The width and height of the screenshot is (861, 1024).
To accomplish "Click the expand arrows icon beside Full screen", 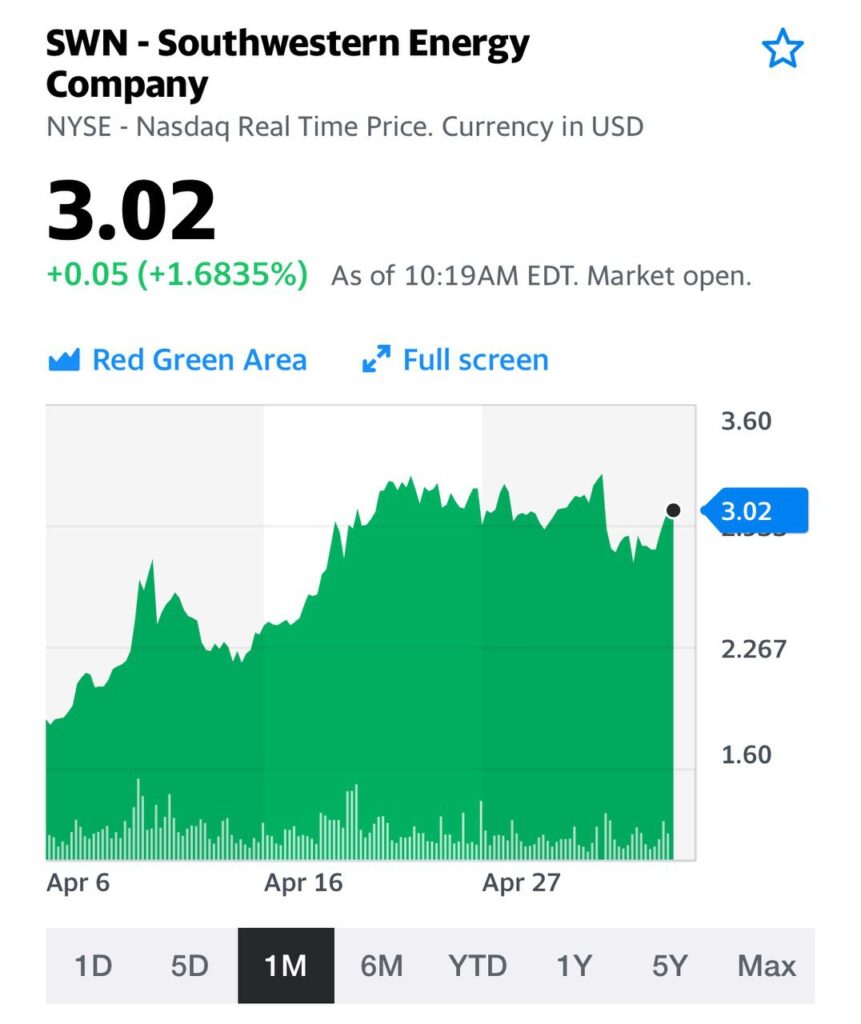I will 376,360.
